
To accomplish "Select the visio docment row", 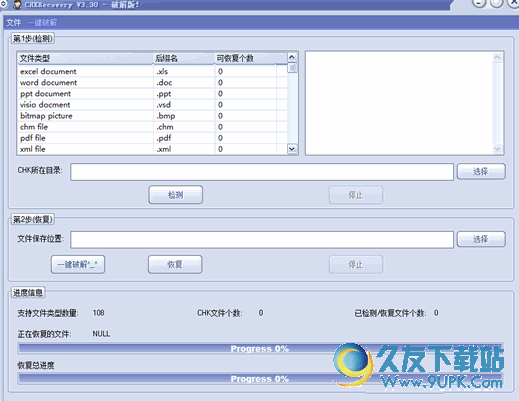I will (152, 105).
